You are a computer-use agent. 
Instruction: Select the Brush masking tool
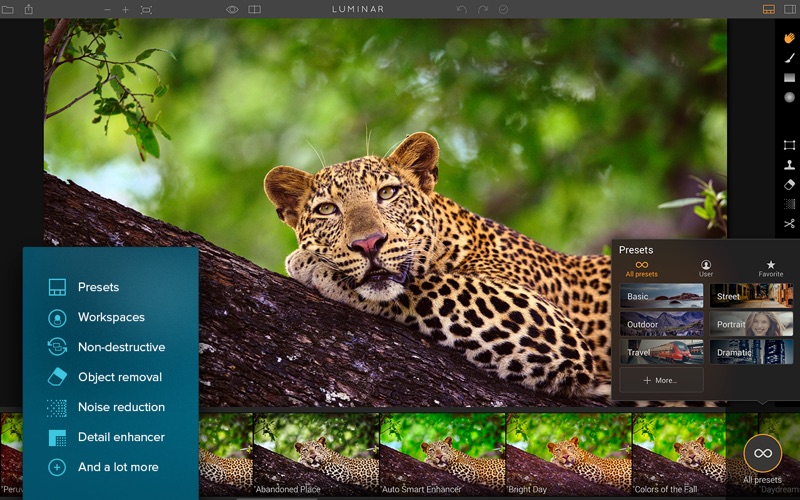[789, 58]
